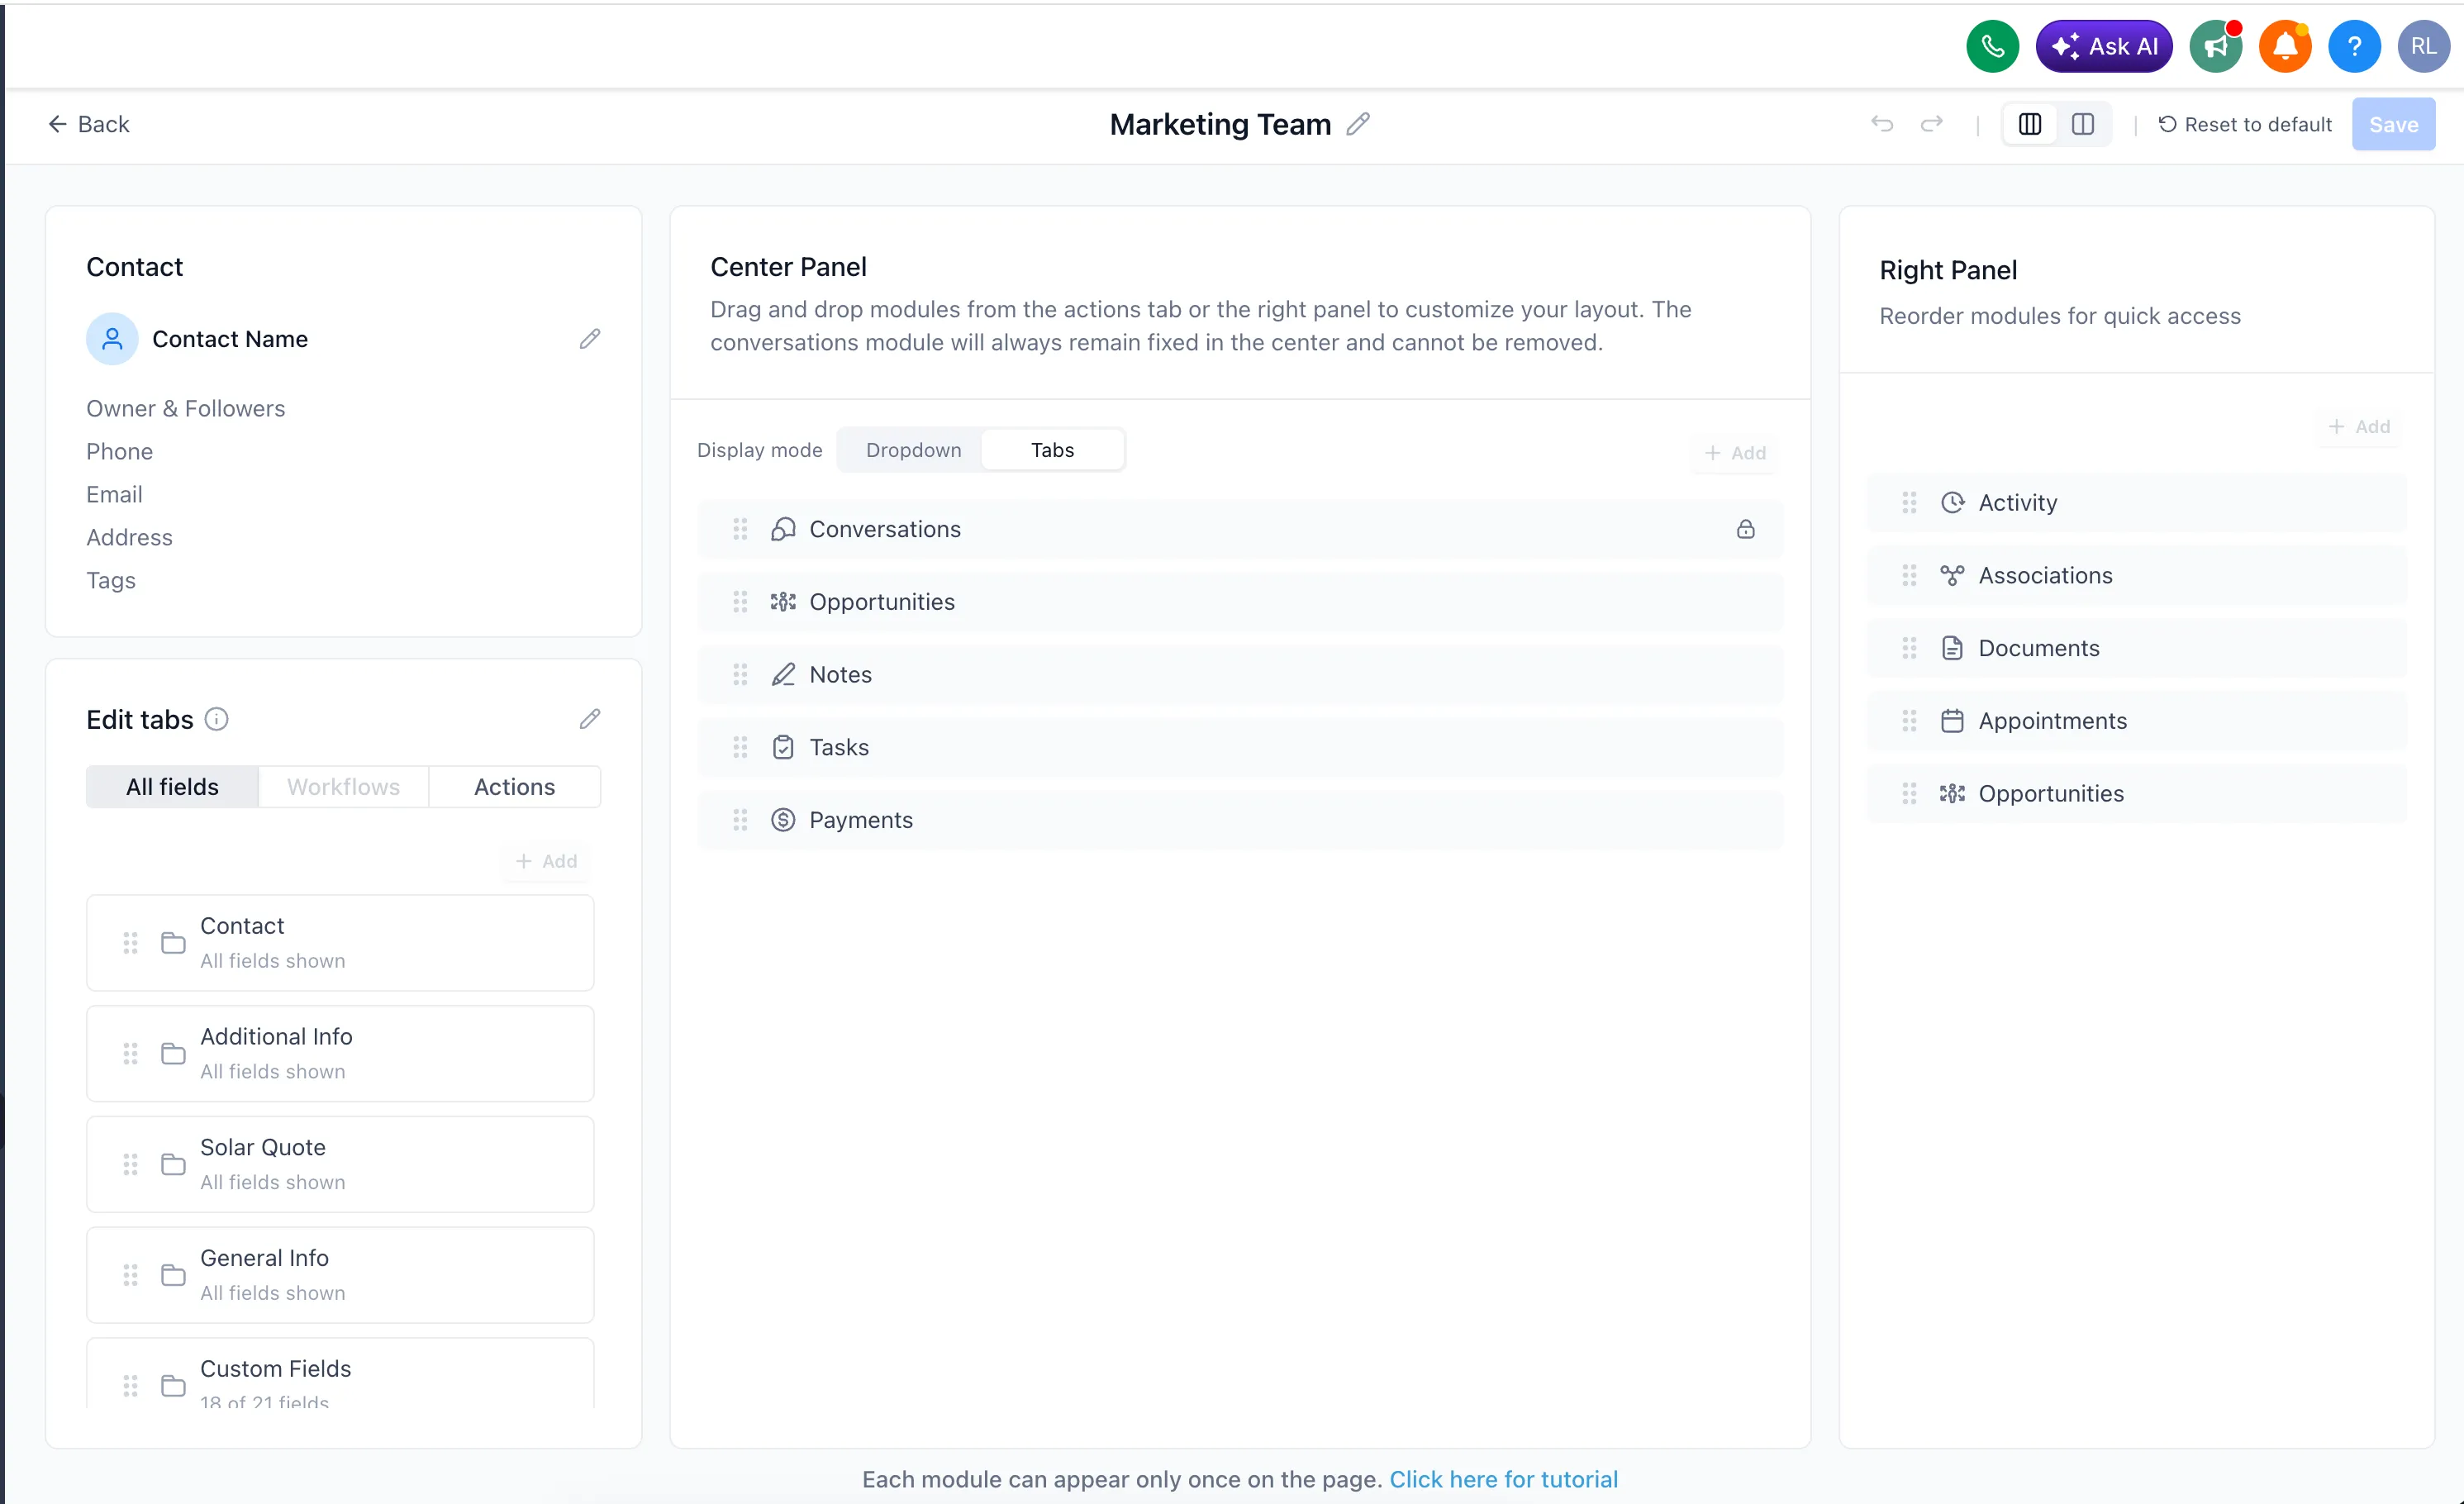The image size is (2464, 1504).
Task: Select the two-column layout toggle
Action: (2084, 124)
